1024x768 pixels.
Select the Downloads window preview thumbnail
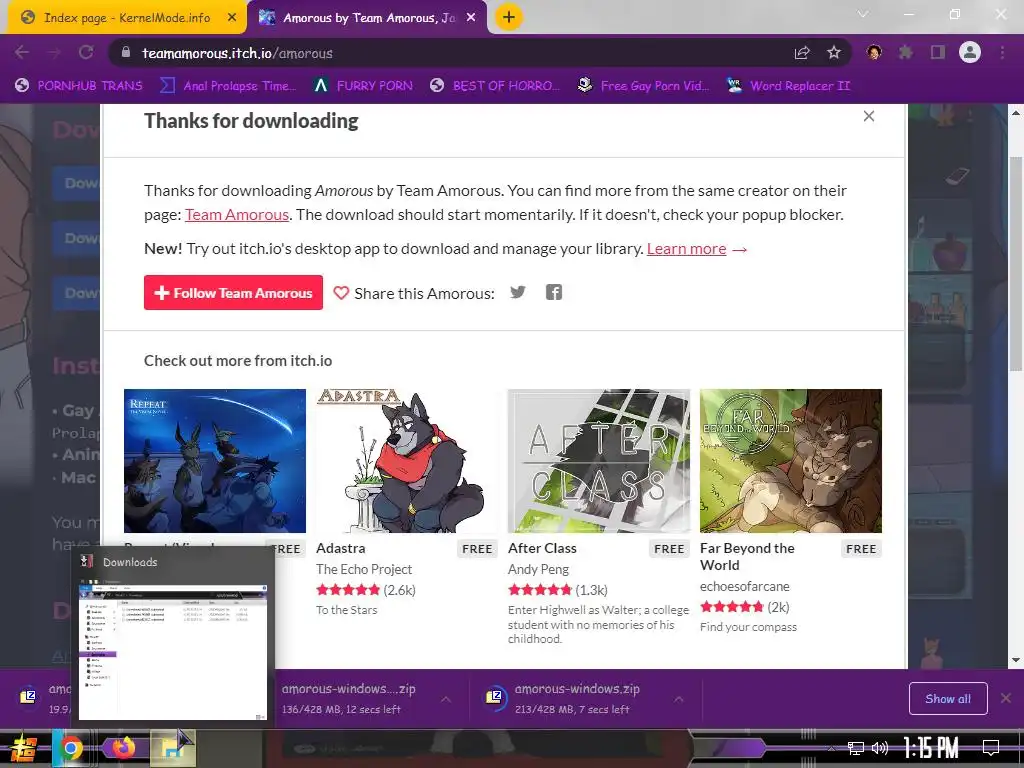tap(173, 651)
